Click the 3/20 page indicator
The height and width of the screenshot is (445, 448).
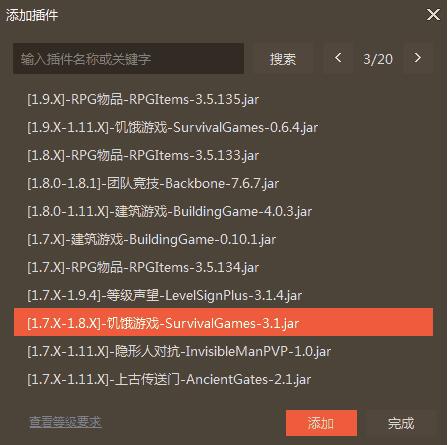pyautogui.click(x=378, y=59)
